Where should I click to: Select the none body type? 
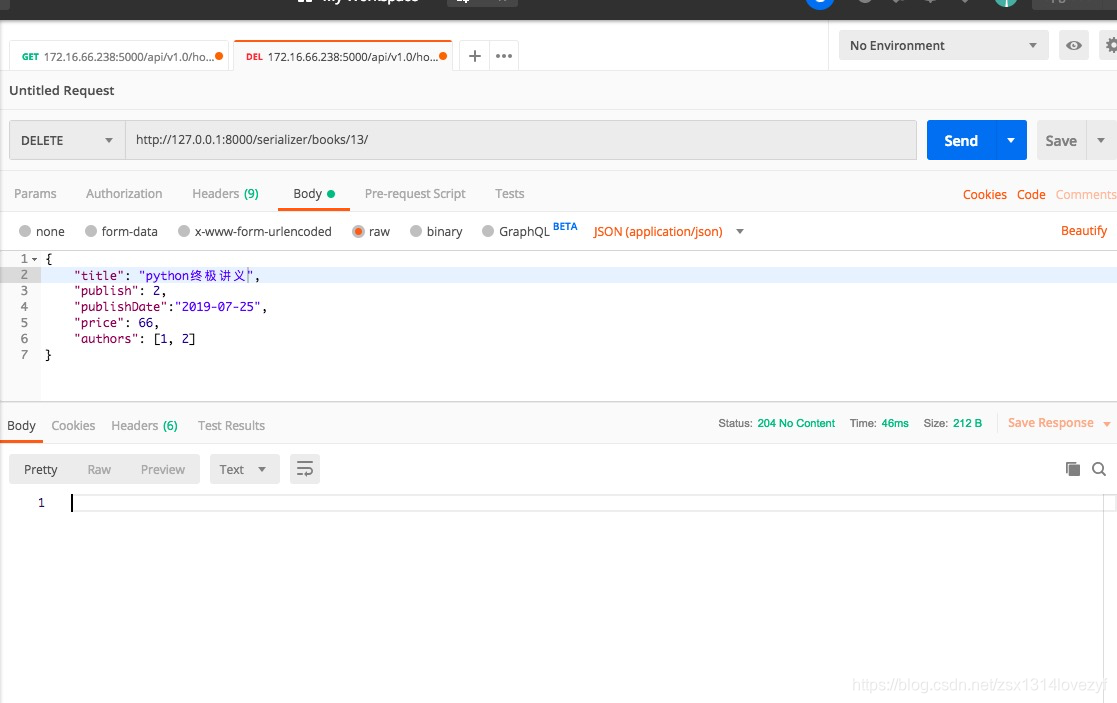42,231
